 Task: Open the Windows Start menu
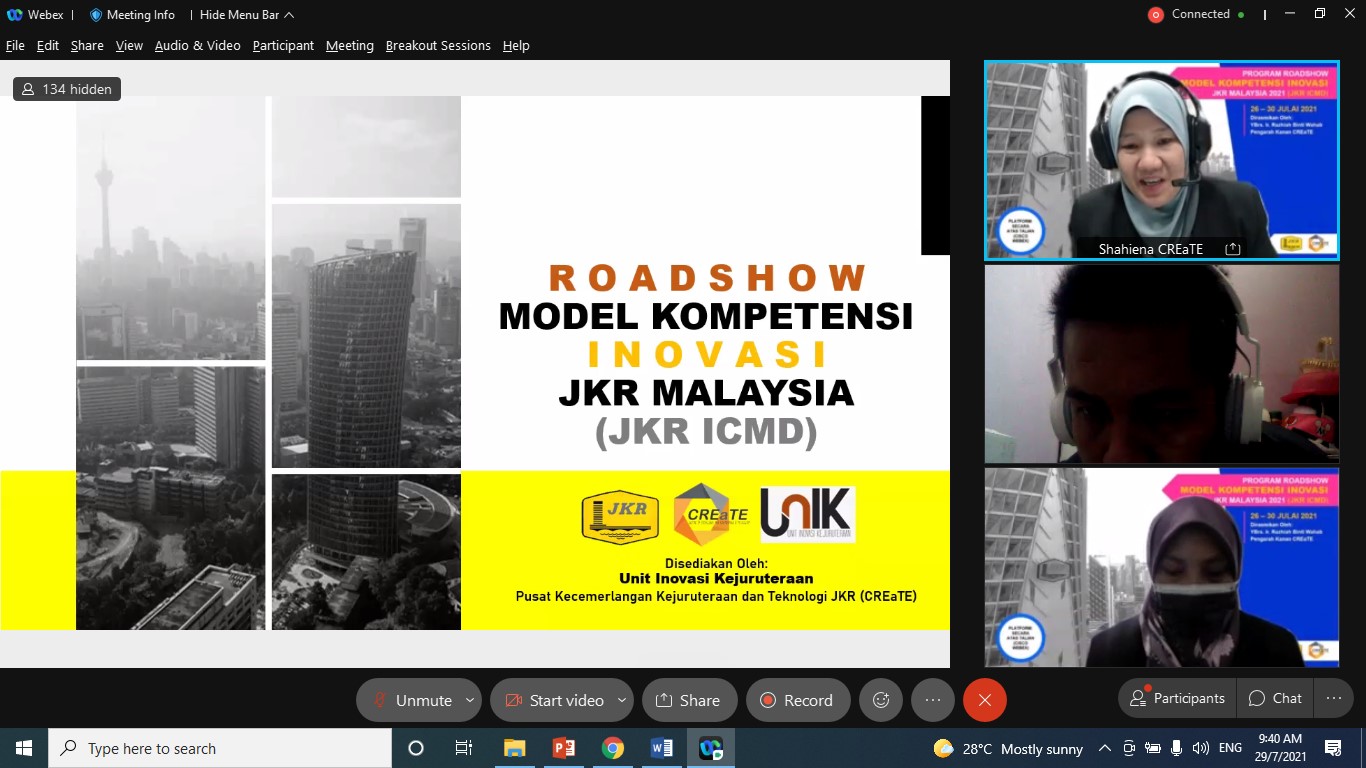tap(24, 748)
